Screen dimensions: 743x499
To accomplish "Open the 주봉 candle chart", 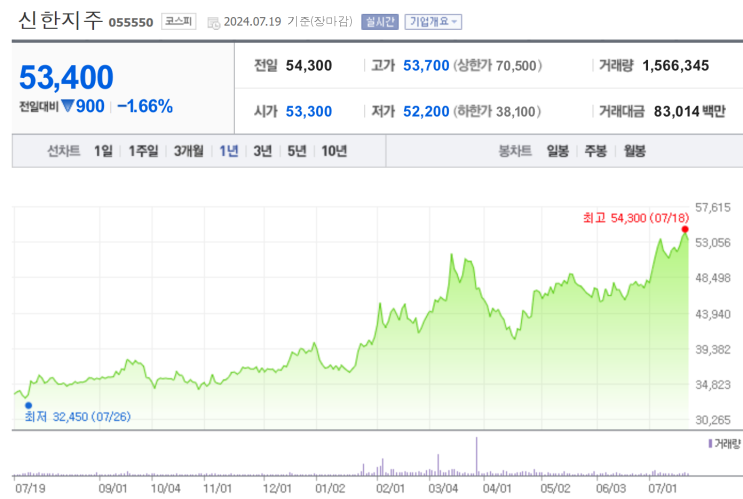I will tap(596, 151).
